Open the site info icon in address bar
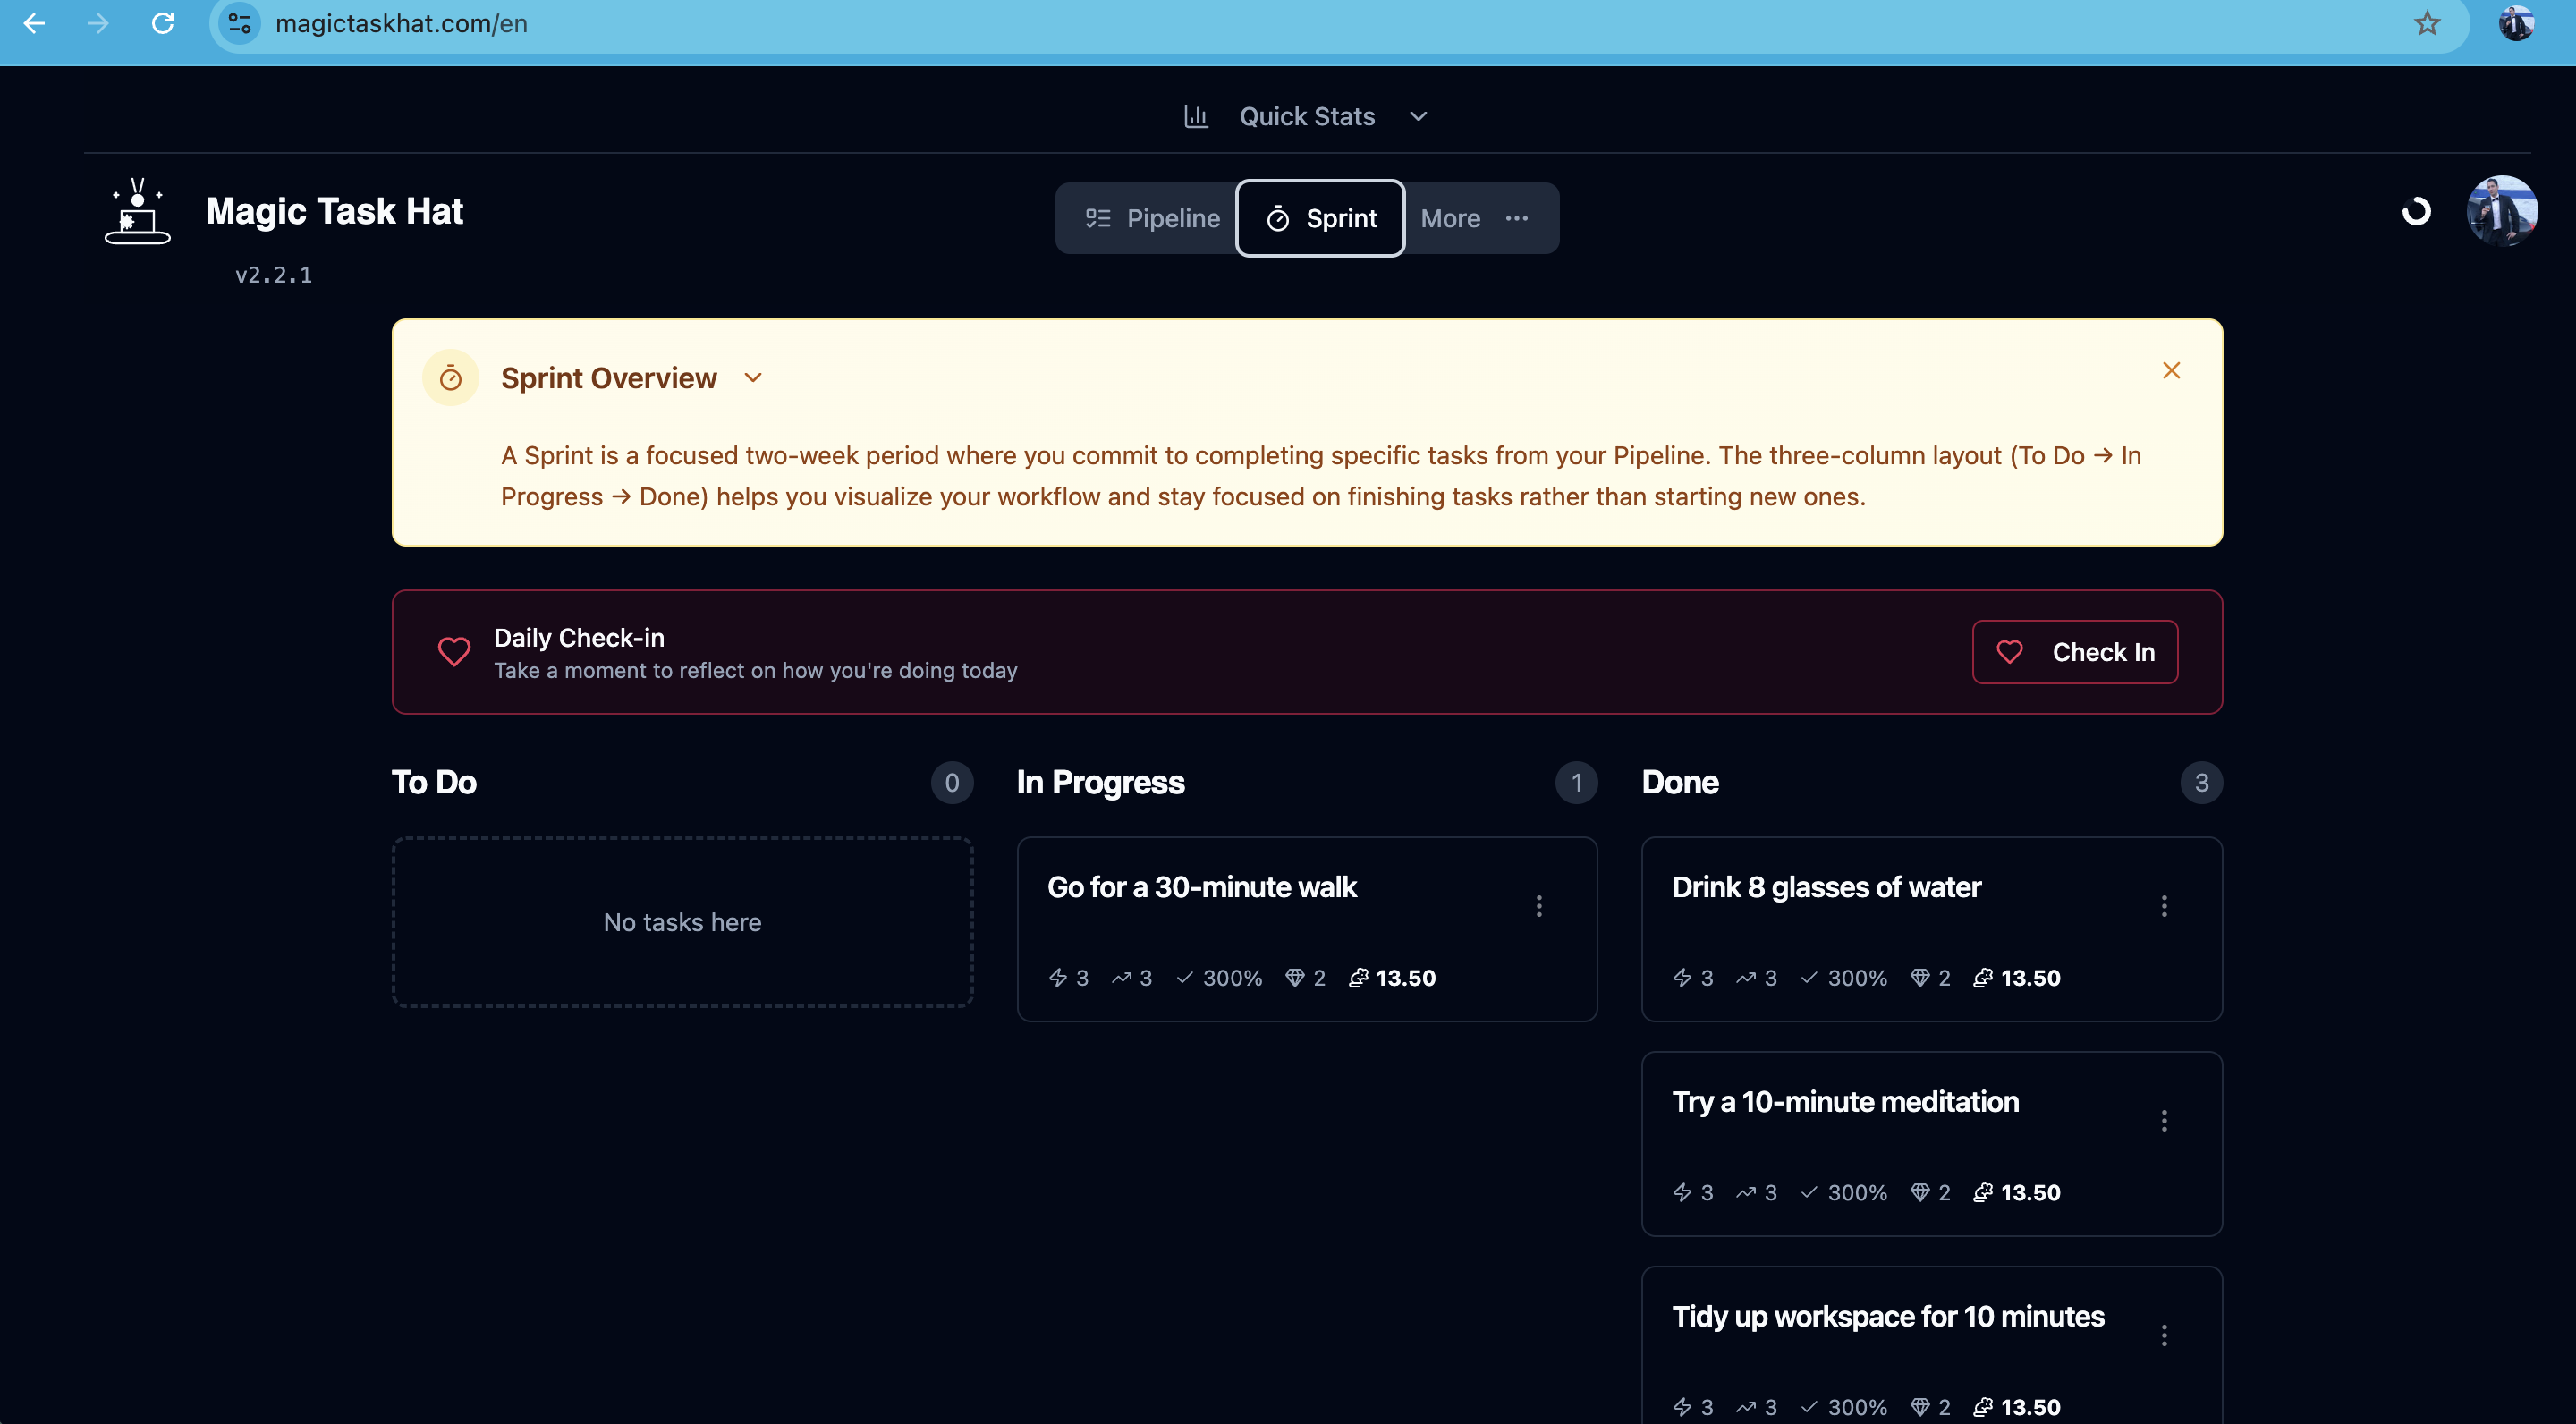The height and width of the screenshot is (1424, 2576). click(x=240, y=23)
